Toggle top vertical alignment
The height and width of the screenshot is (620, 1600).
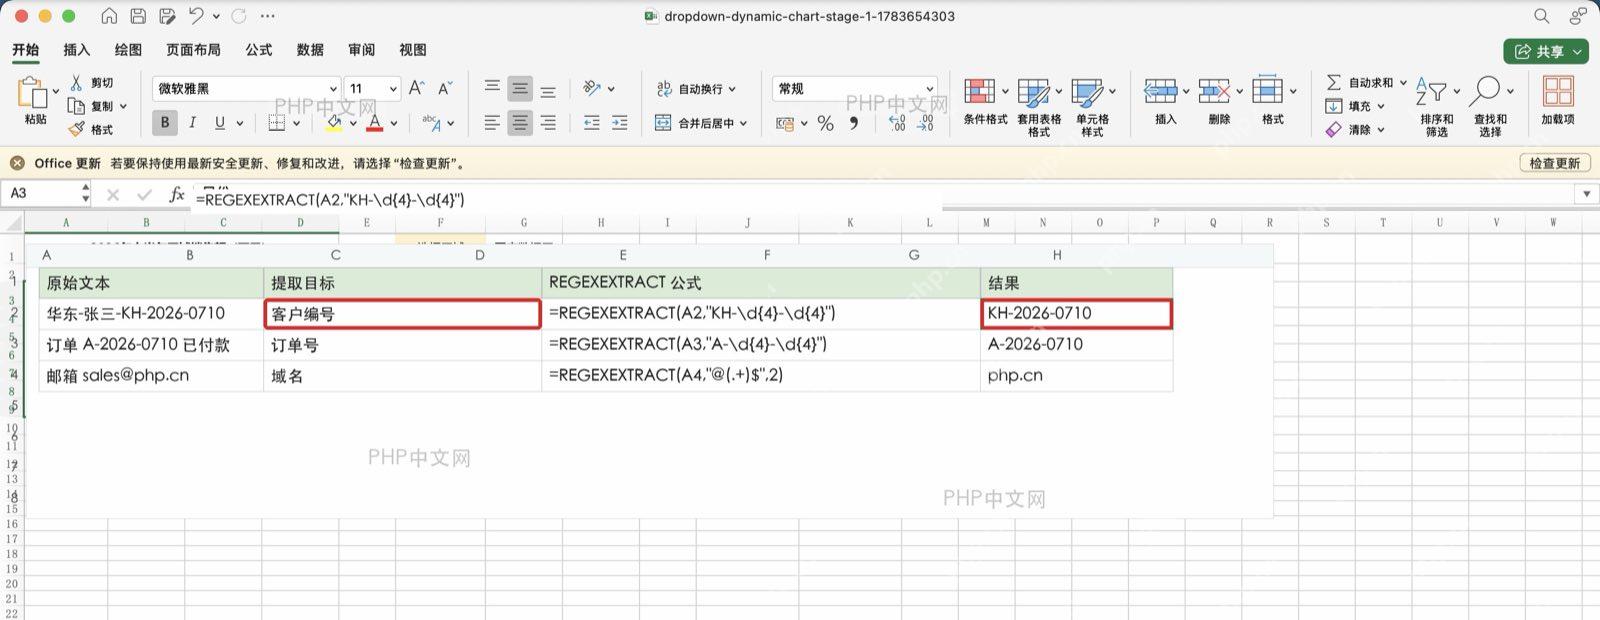point(492,88)
